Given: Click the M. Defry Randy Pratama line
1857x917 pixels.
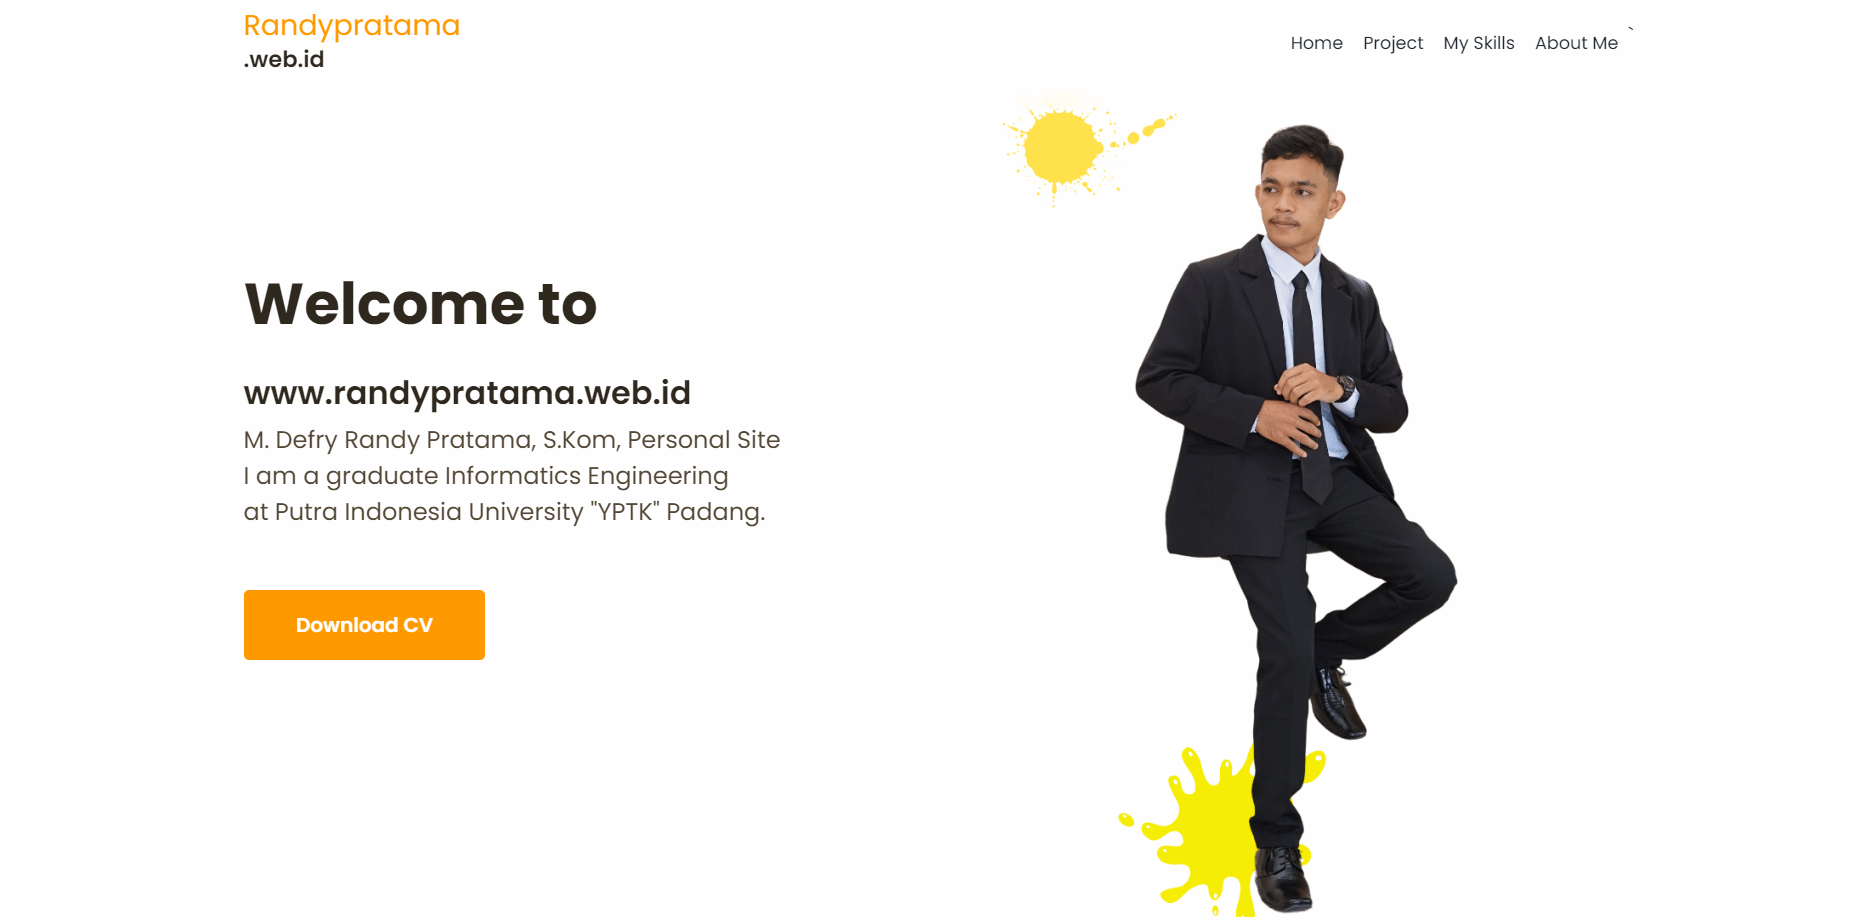Looking at the screenshot, I should pos(512,440).
